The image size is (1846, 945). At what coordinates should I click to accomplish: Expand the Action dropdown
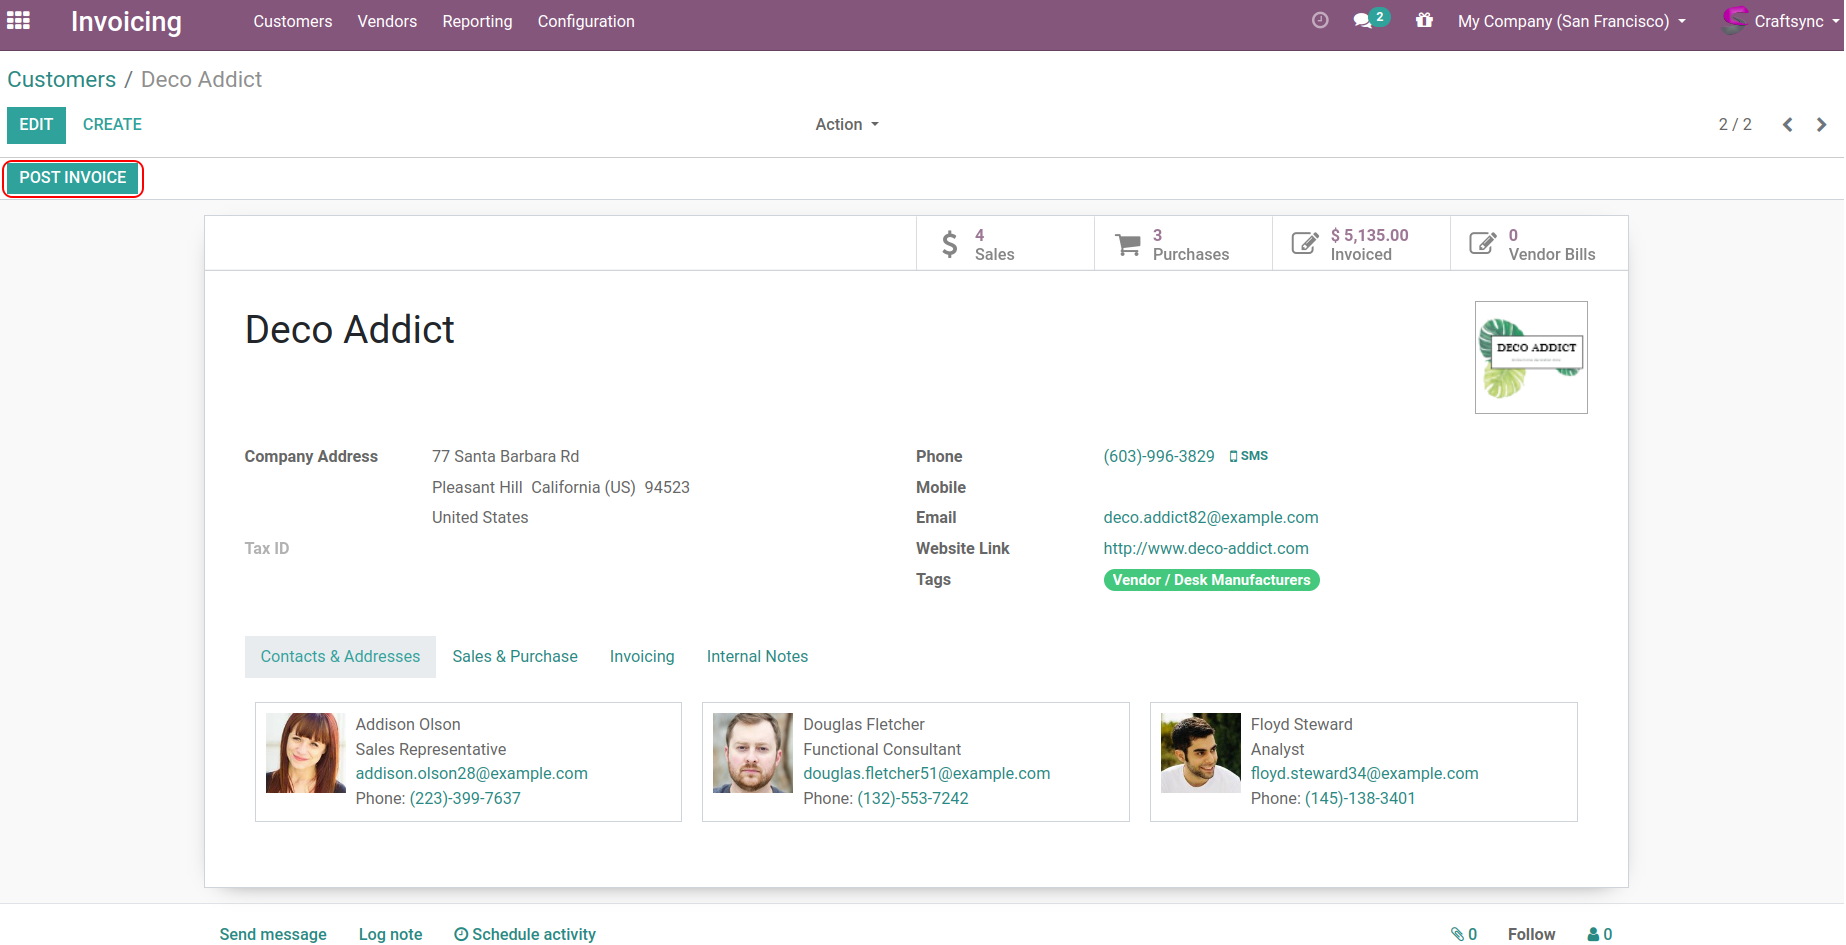point(846,125)
